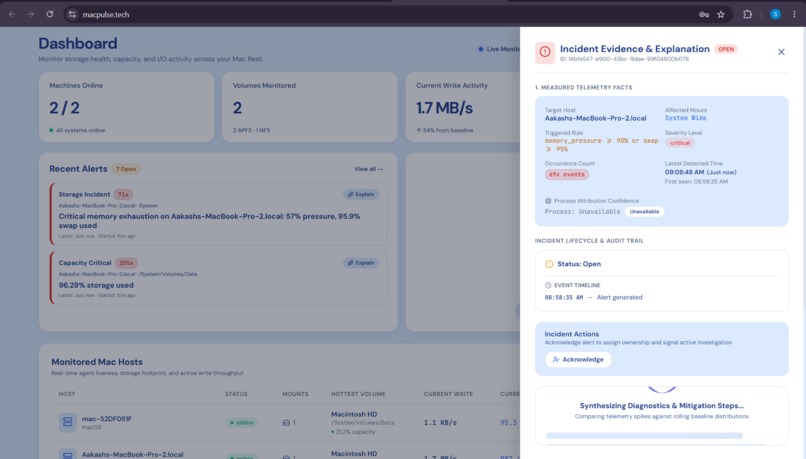
Task: Open the View all alerts link
Action: coord(368,169)
